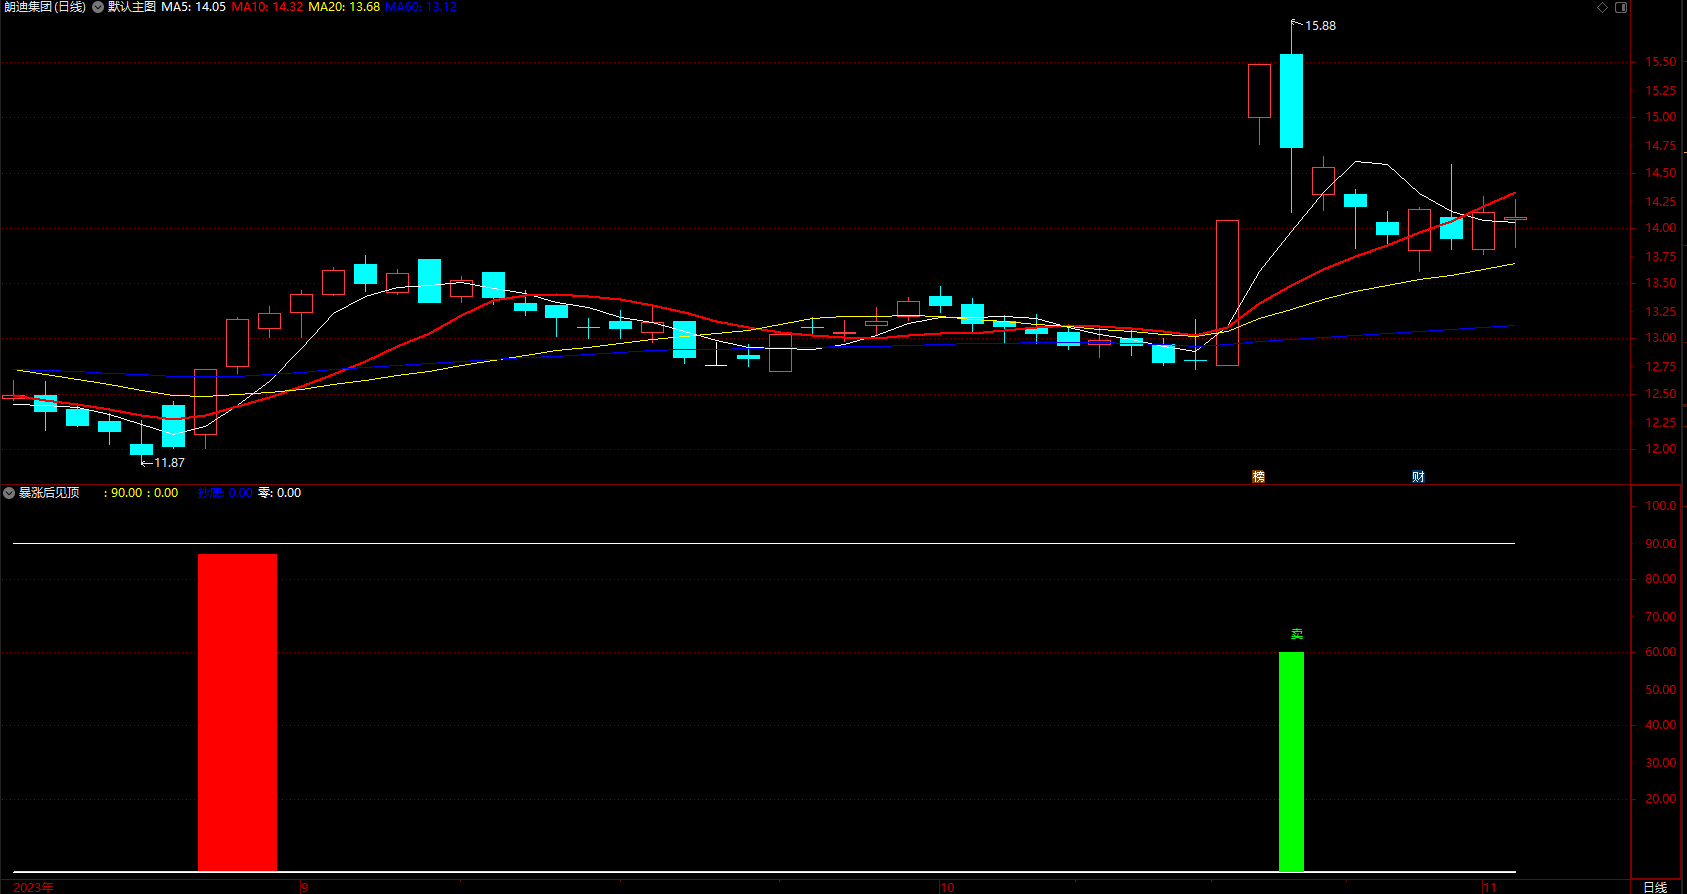
Task: Open the 榜 marker on the chart
Action: click(x=1259, y=477)
